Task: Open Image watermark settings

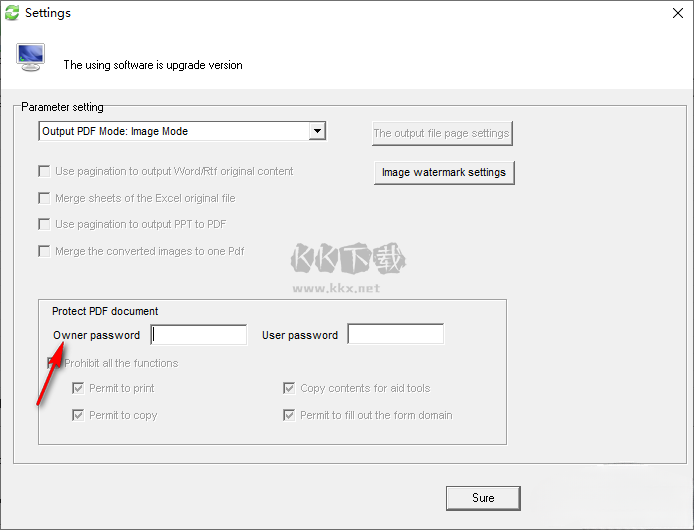Action: [x=444, y=172]
